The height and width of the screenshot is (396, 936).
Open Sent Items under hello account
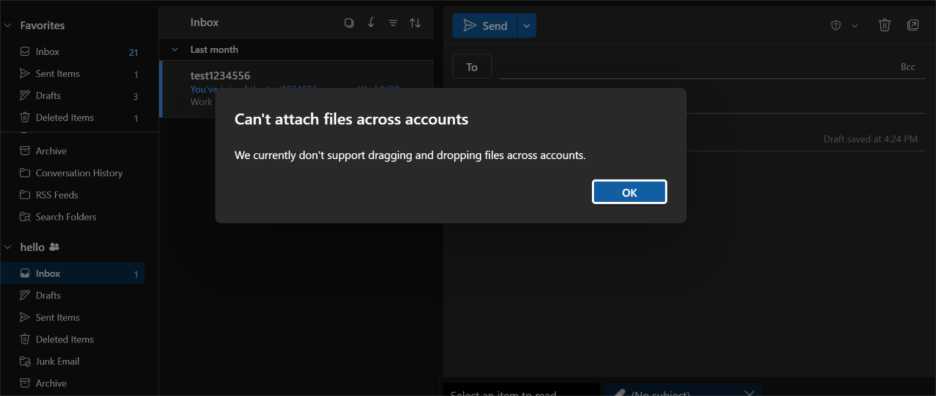72,317
